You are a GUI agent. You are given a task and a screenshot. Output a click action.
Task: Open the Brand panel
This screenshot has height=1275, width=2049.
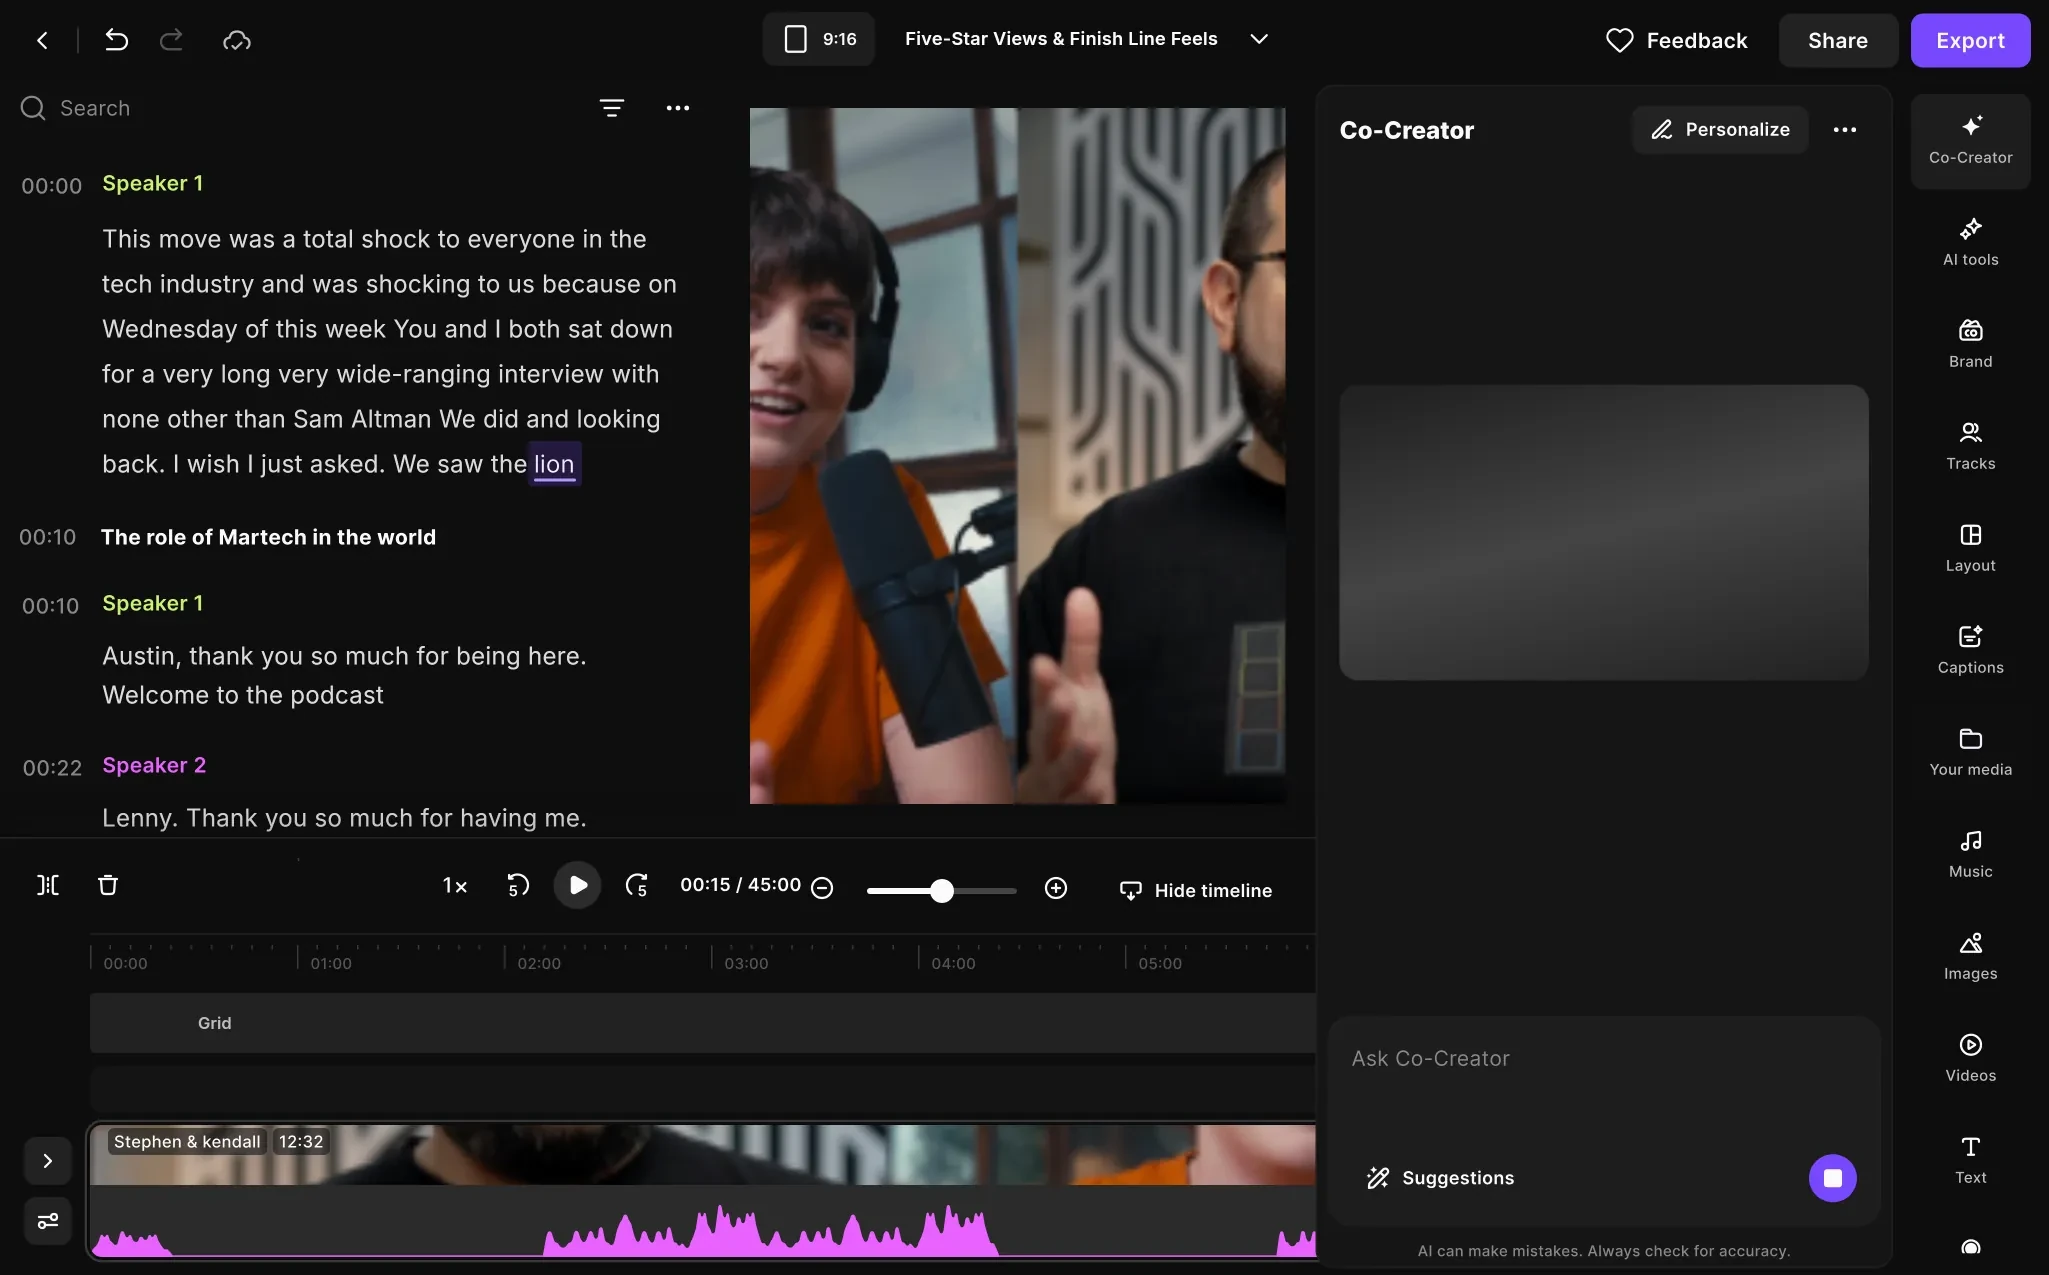click(1970, 345)
